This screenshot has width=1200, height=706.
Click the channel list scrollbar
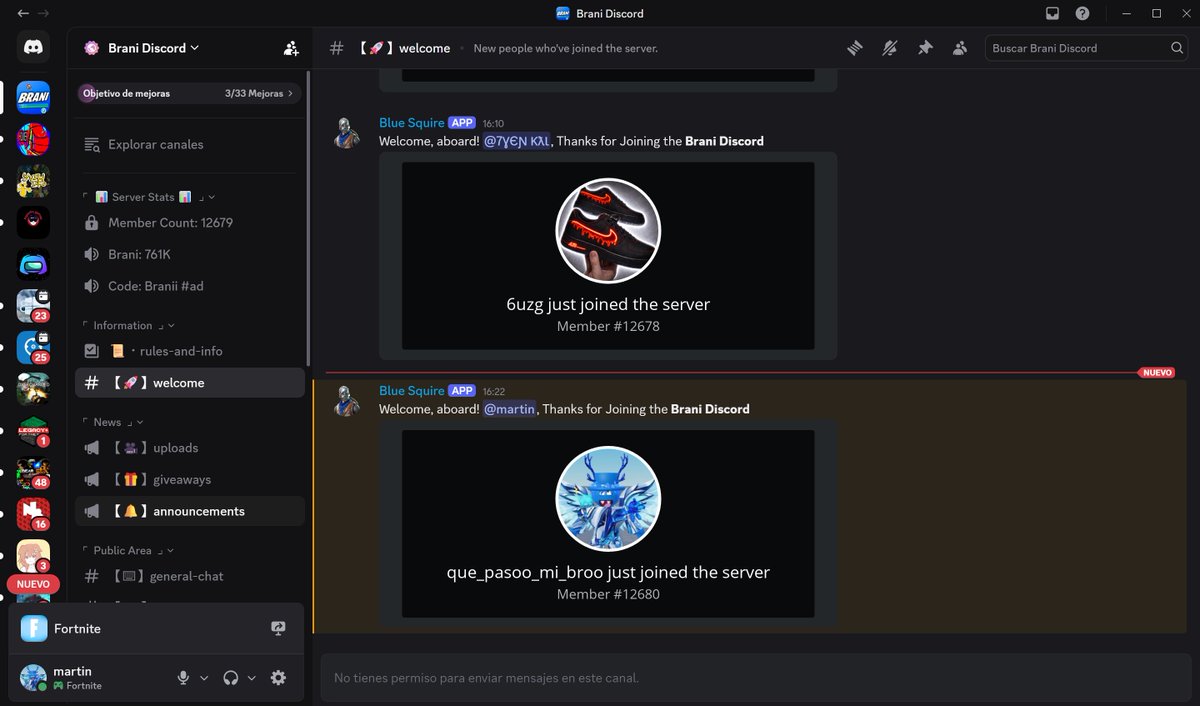pos(309,218)
